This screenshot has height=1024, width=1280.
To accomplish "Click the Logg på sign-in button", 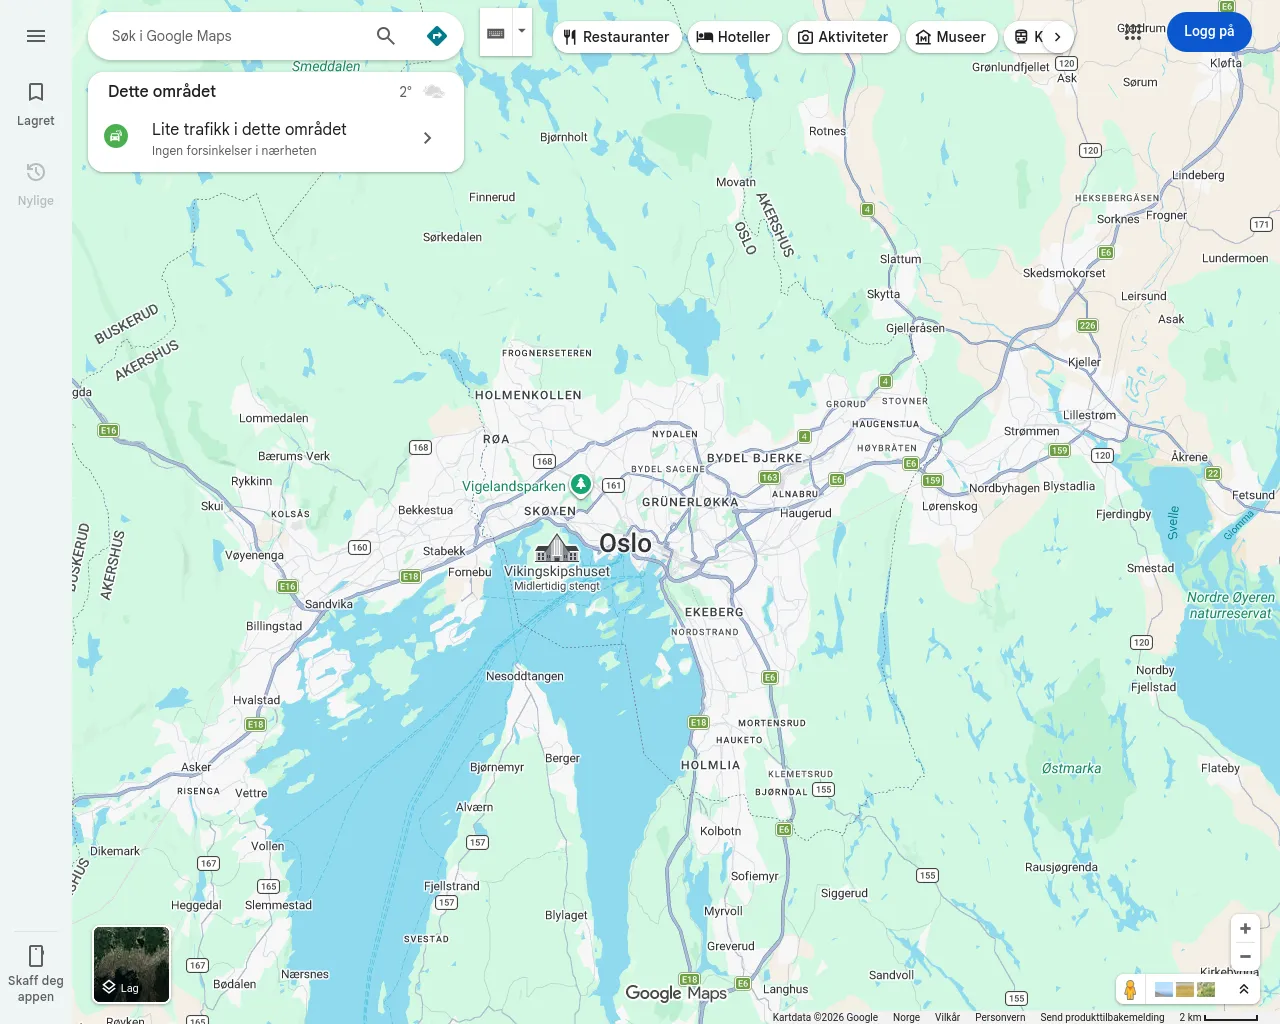I will (x=1209, y=32).
